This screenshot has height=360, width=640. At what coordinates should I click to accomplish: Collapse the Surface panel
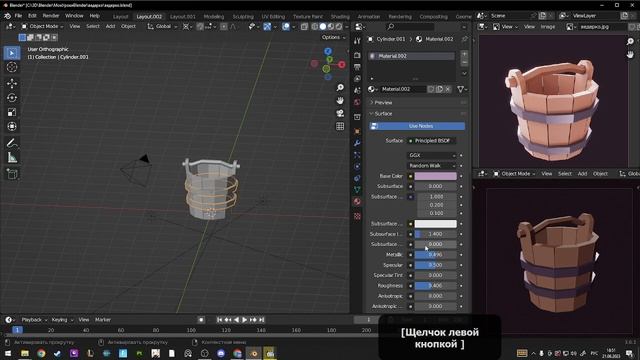point(383,113)
